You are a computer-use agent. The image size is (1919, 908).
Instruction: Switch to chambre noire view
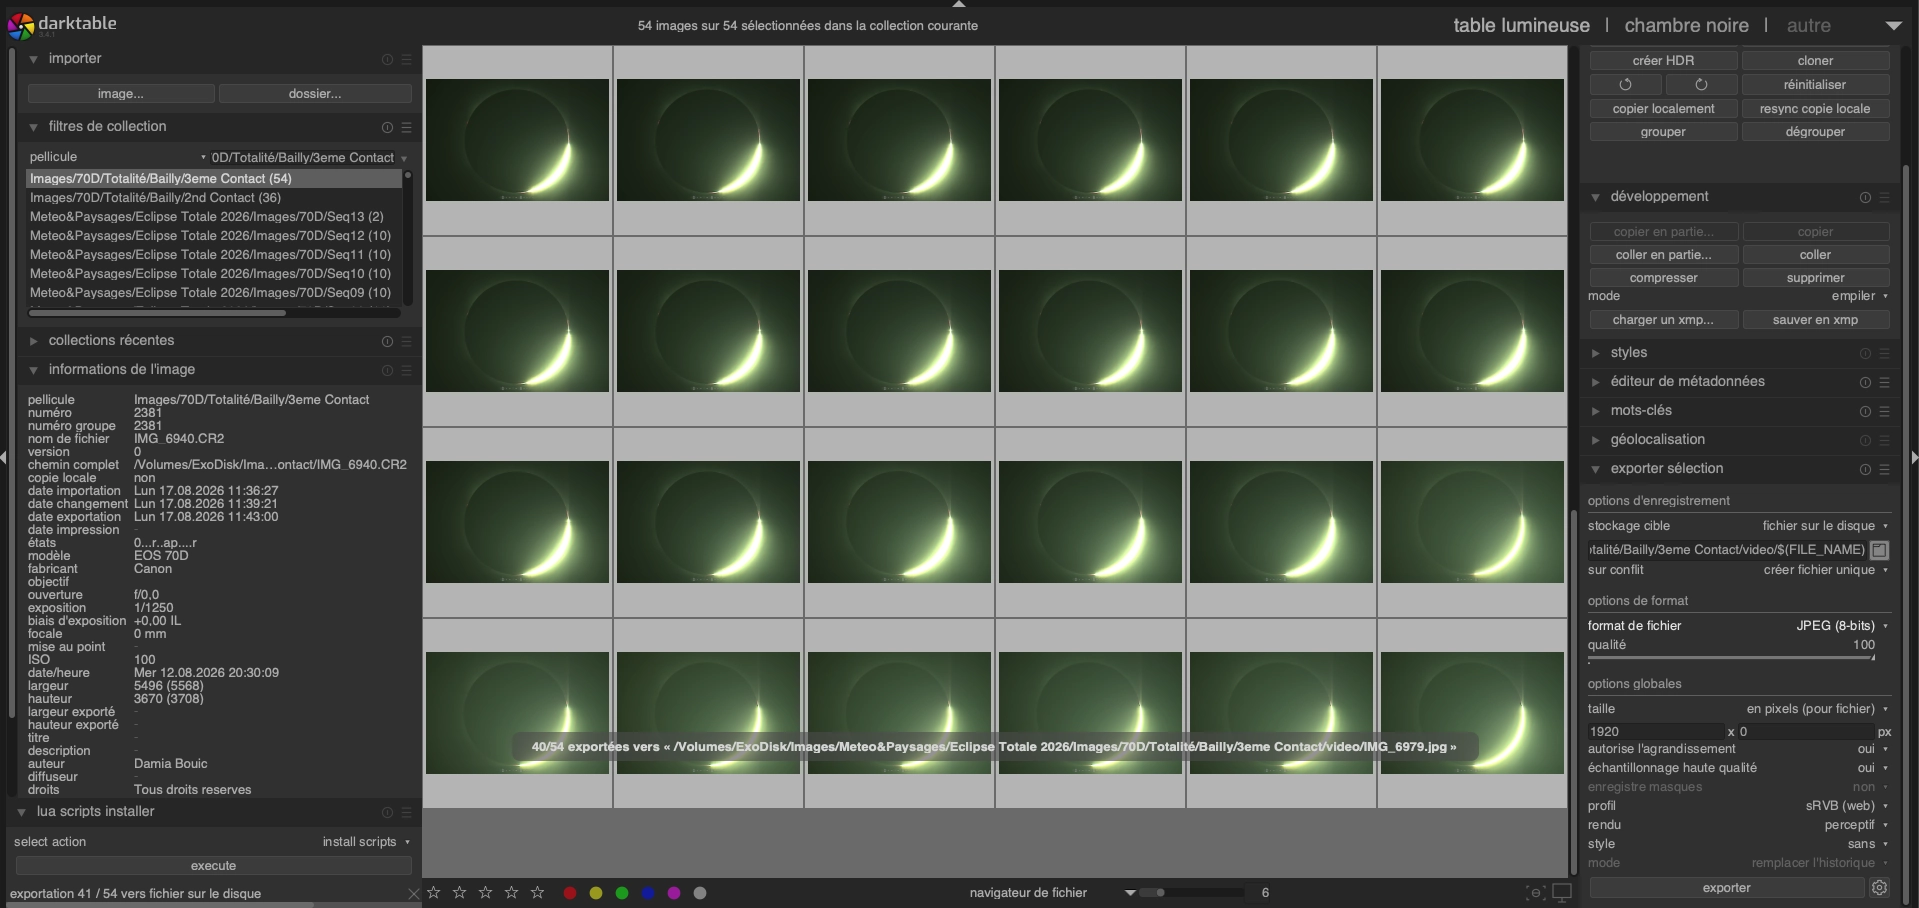pos(1686,25)
